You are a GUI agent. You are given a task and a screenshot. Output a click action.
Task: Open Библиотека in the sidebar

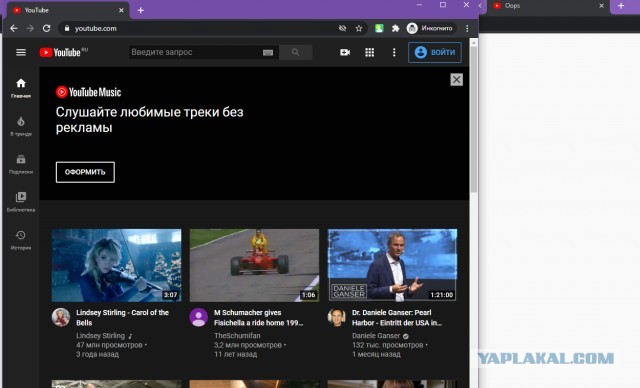pyautogui.click(x=21, y=202)
